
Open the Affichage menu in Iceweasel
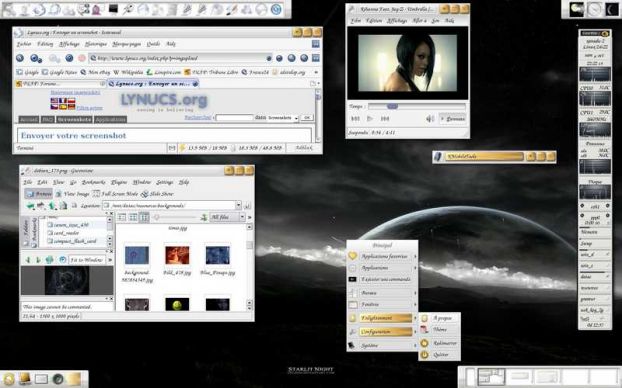(69, 44)
